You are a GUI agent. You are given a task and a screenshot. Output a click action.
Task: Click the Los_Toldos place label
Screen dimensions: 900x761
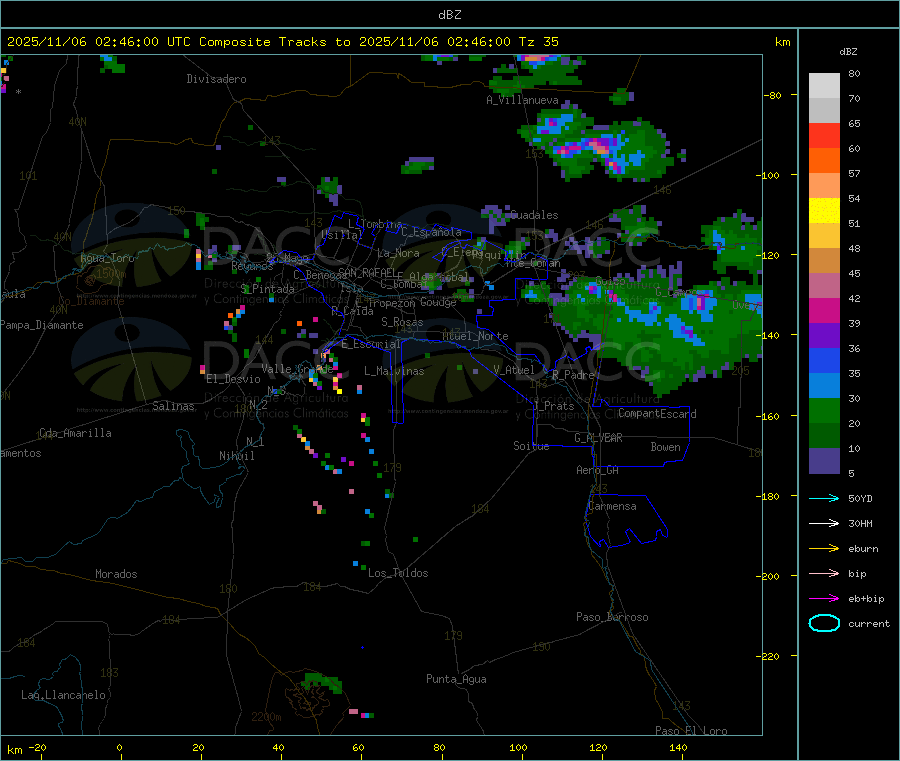point(398,573)
